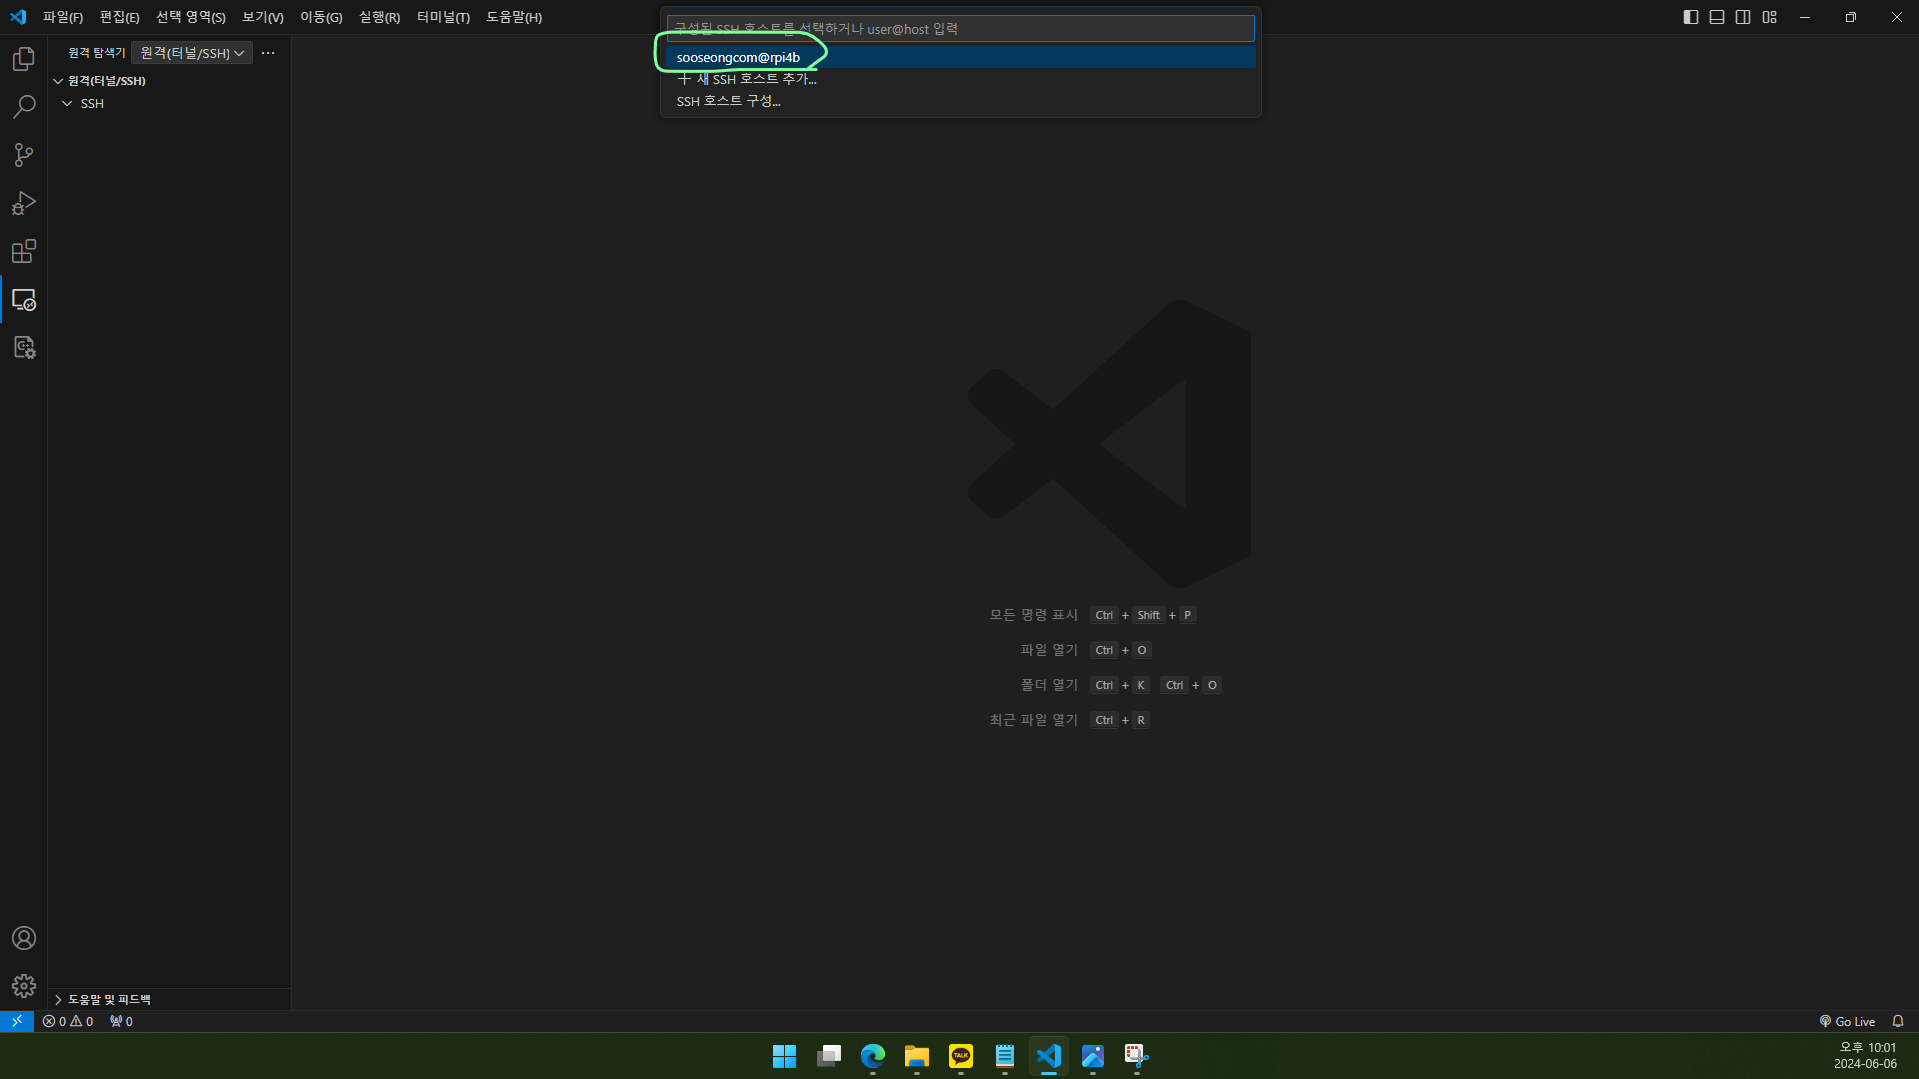The width and height of the screenshot is (1919, 1079).
Task: Open notifications bell in status bar
Action: click(1898, 1021)
